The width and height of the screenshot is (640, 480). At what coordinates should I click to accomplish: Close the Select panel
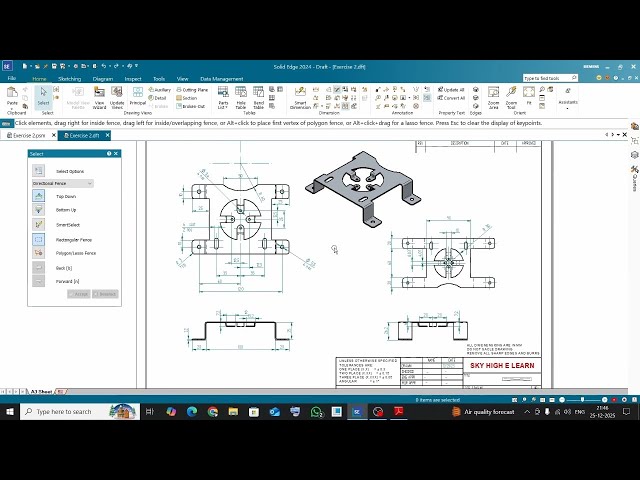[116, 153]
